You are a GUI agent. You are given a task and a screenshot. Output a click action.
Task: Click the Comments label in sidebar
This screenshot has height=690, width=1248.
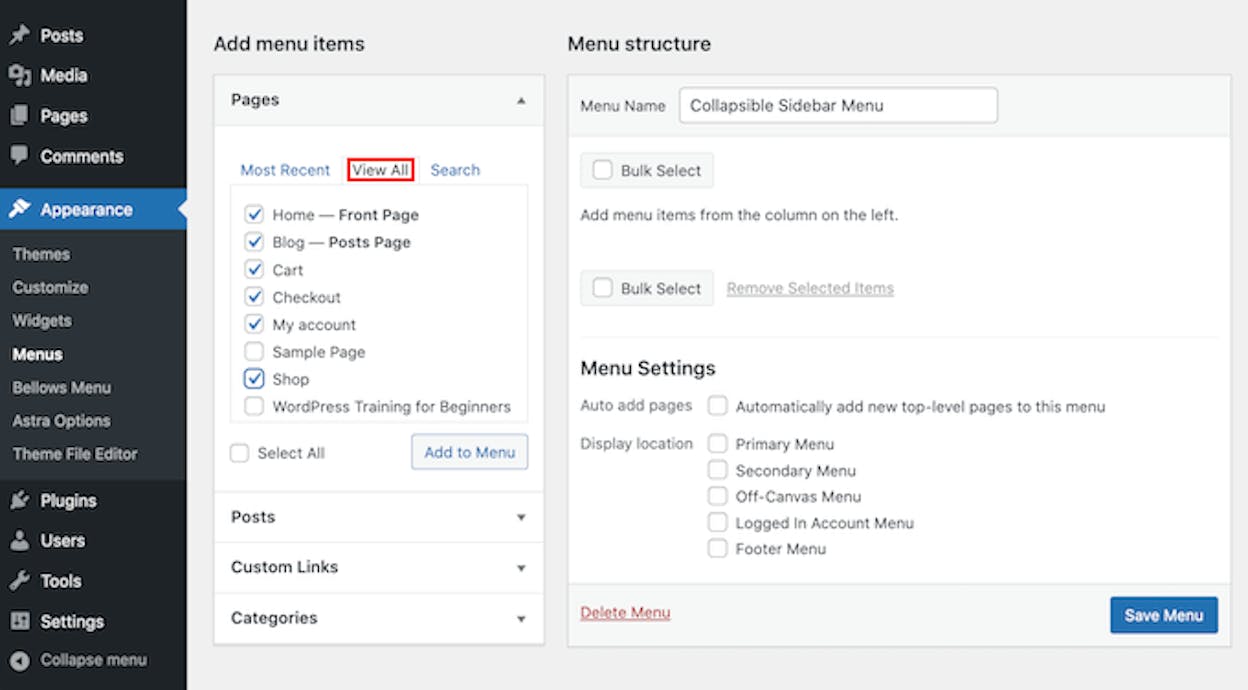point(82,156)
